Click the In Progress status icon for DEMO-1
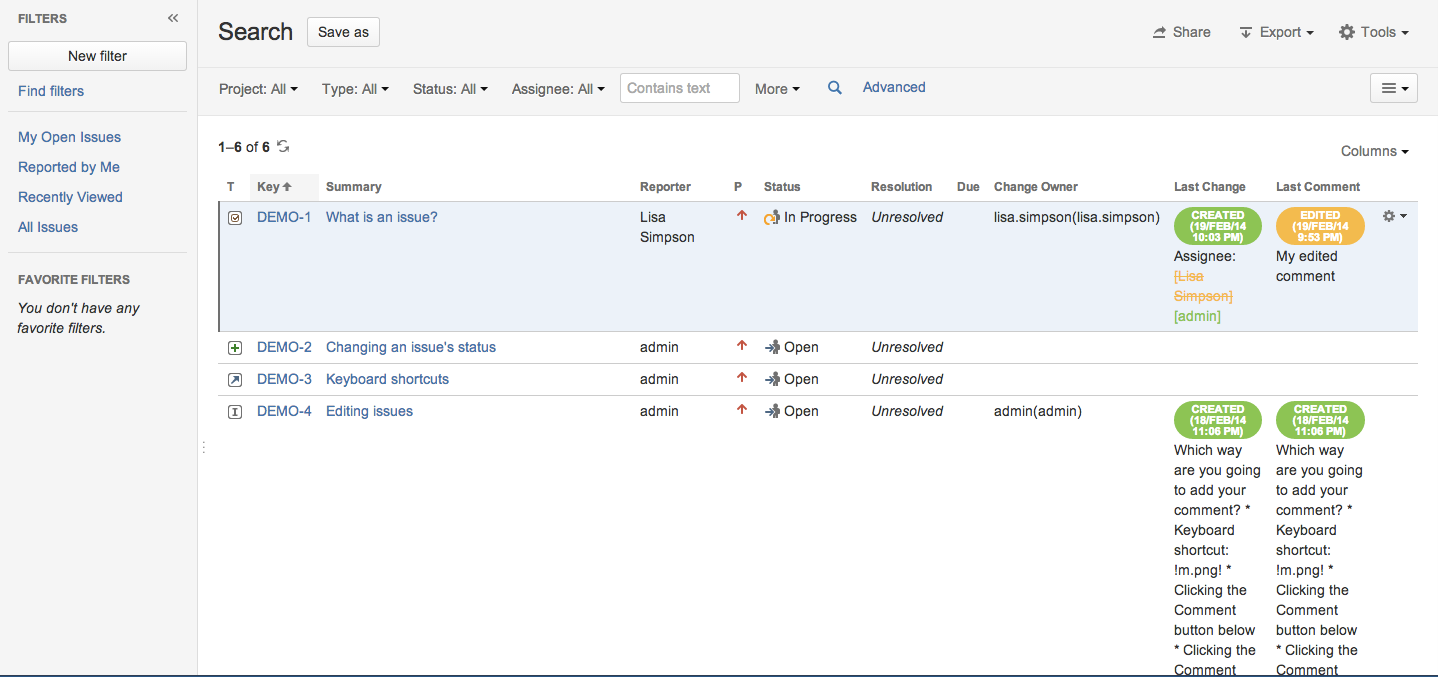Viewport: 1439px width, 677px height. [x=772, y=217]
